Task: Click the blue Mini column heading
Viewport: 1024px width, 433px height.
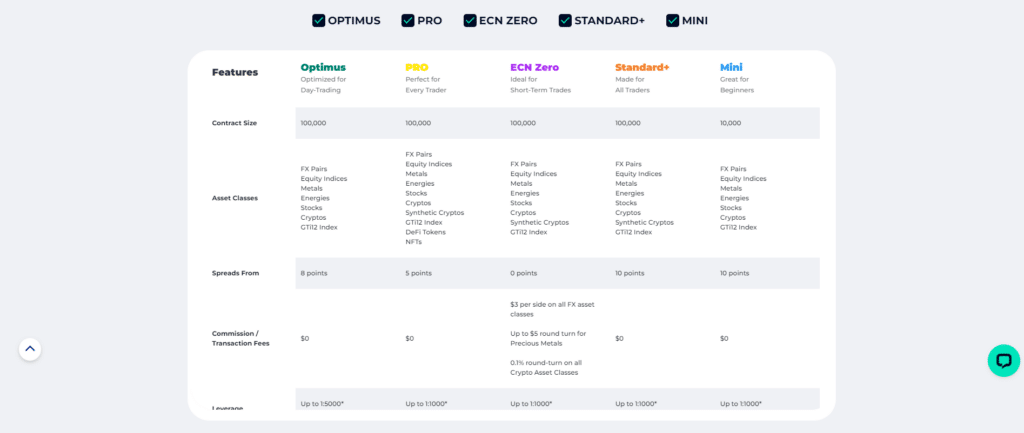Action: pyautogui.click(x=731, y=67)
